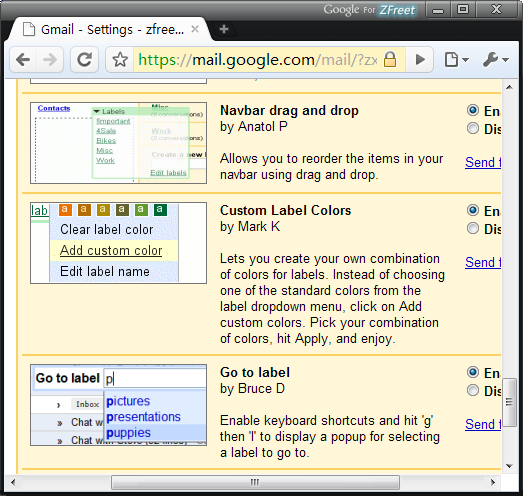
Task: Click the Go to label preview thumbnail
Action: point(118,405)
